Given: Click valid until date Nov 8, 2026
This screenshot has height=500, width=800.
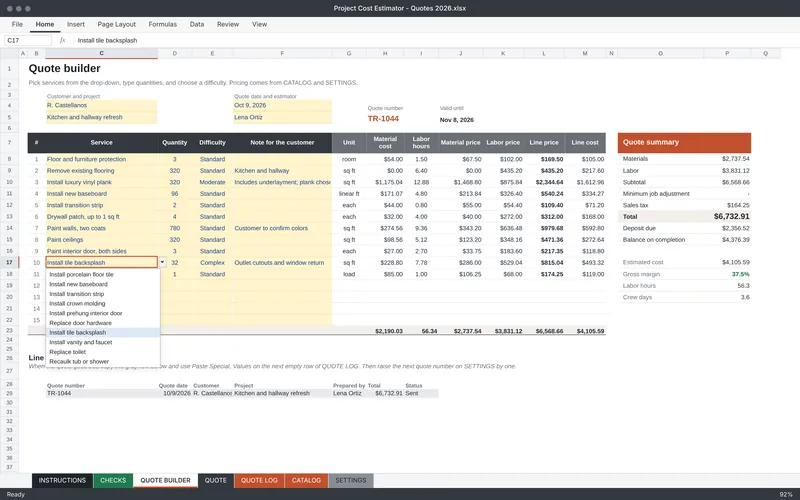Looking at the screenshot, I should (457, 120).
